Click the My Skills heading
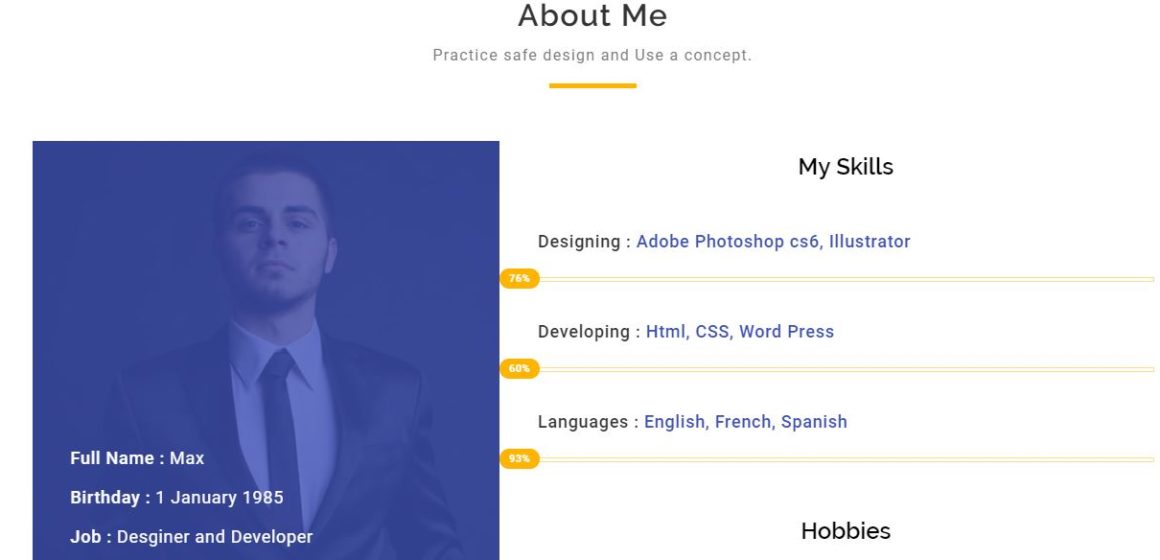This screenshot has width=1160, height=560. coord(846,166)
